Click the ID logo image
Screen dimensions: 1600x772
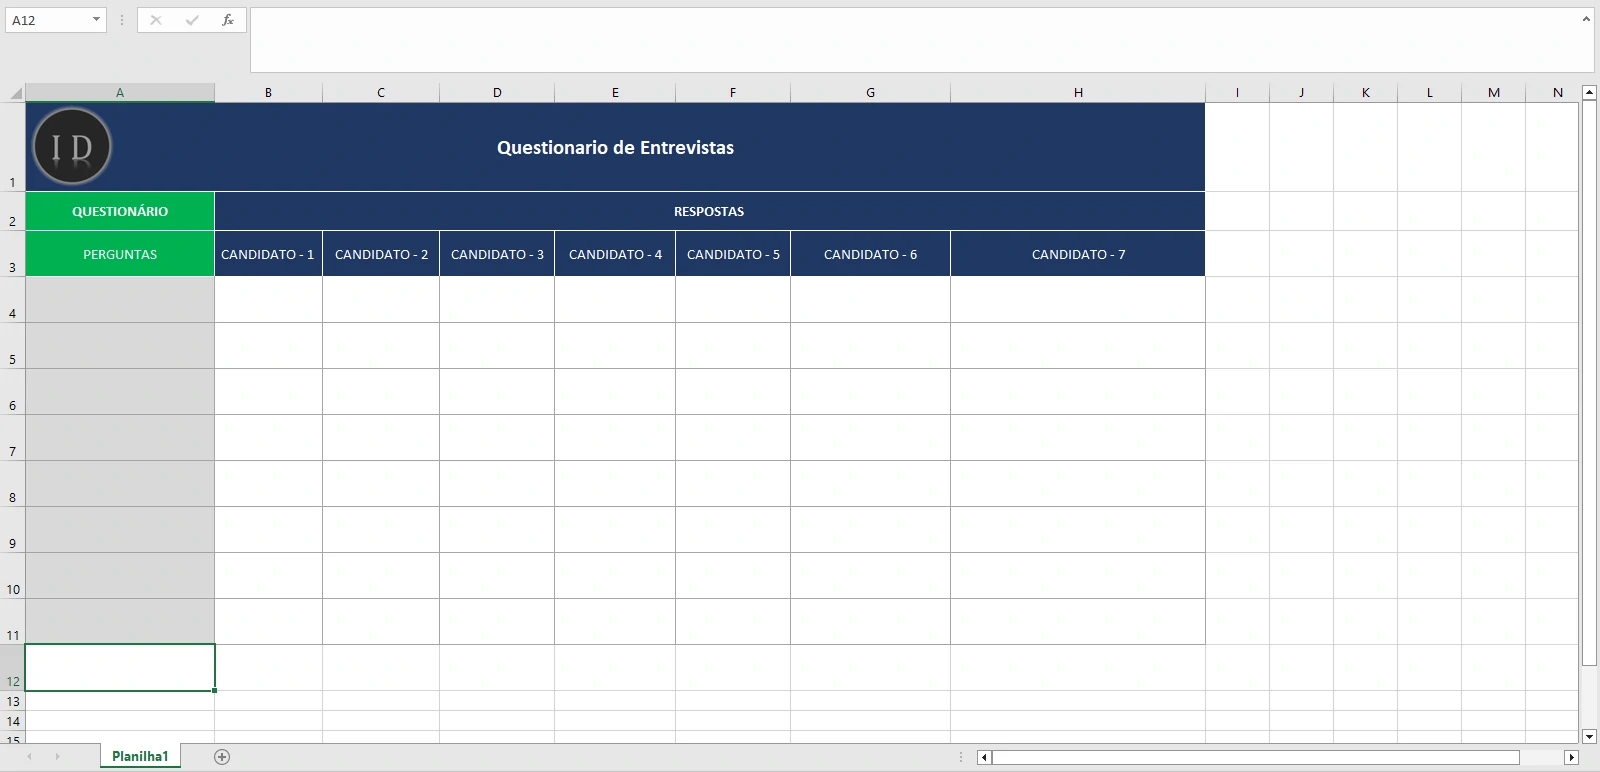click(x=72, y=147)
